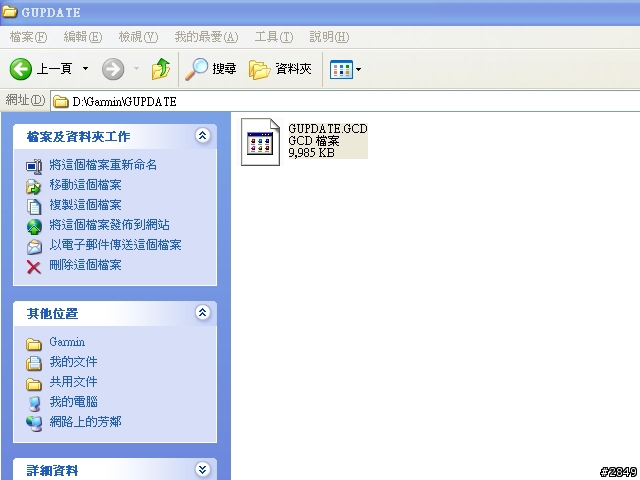Toggle the 資料夾 folders pane button
Screen dimensions: 640x480
[280, 69]
